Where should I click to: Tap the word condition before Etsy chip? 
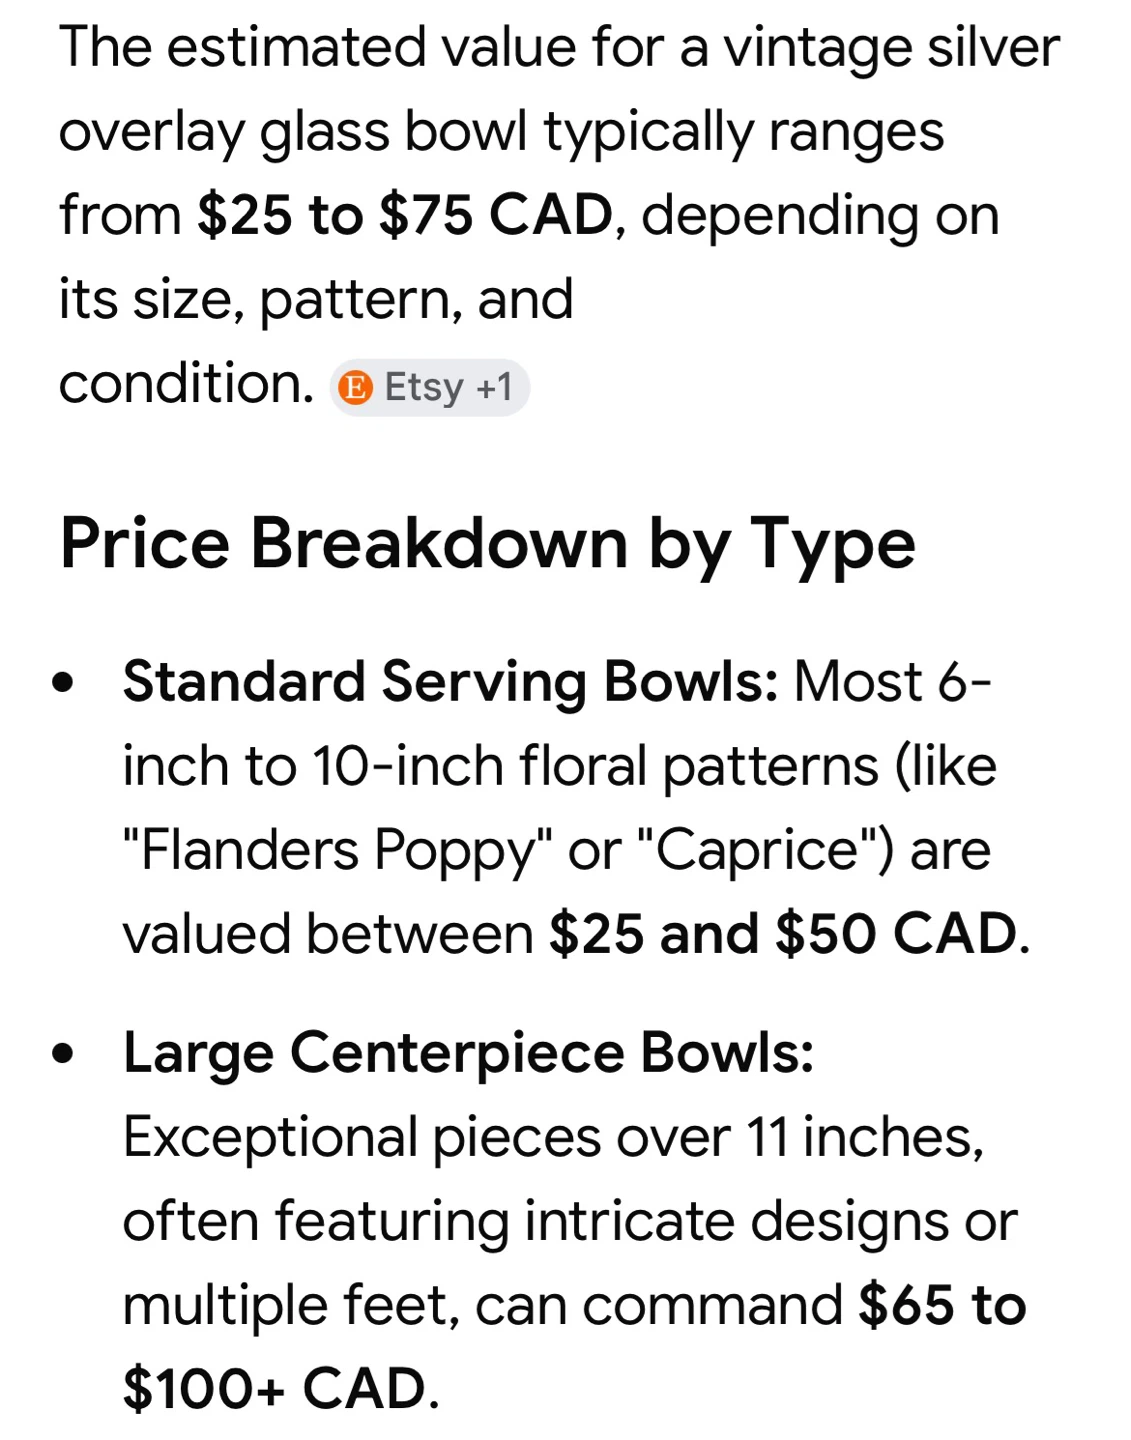click(x=186, y=384)
